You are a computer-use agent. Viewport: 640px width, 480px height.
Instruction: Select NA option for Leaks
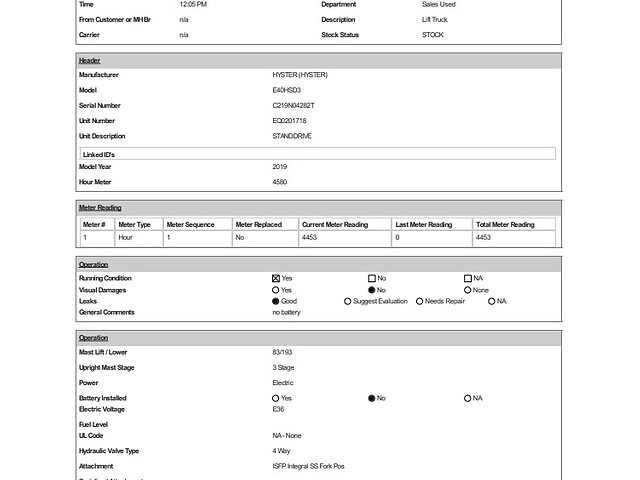pos(492,301)
